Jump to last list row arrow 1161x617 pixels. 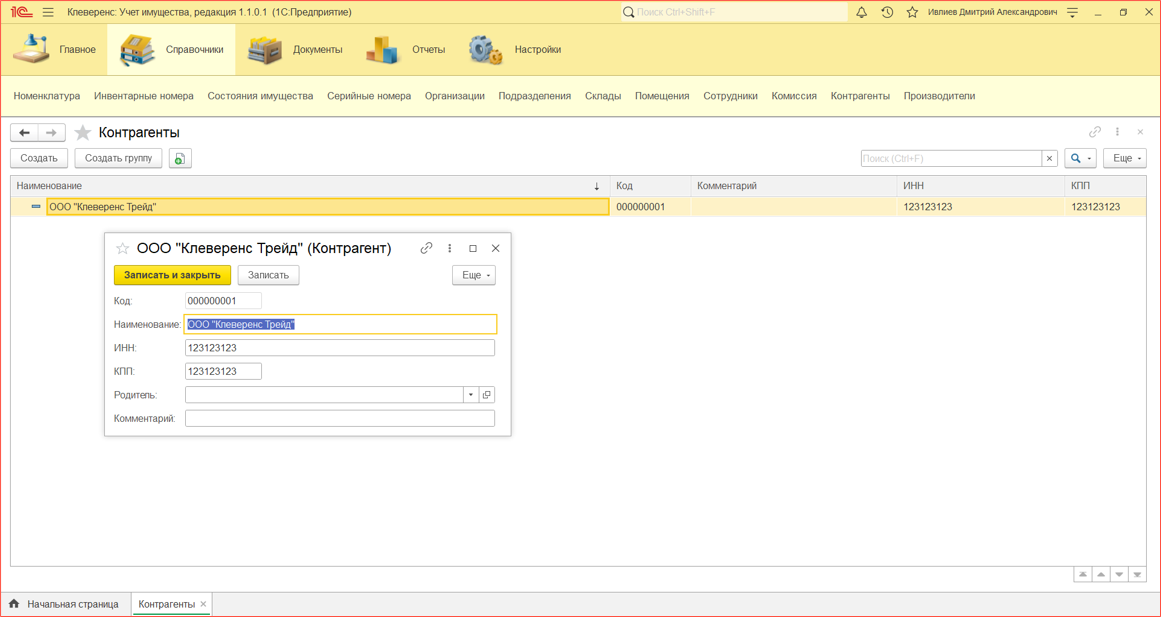coord(1137,574)
